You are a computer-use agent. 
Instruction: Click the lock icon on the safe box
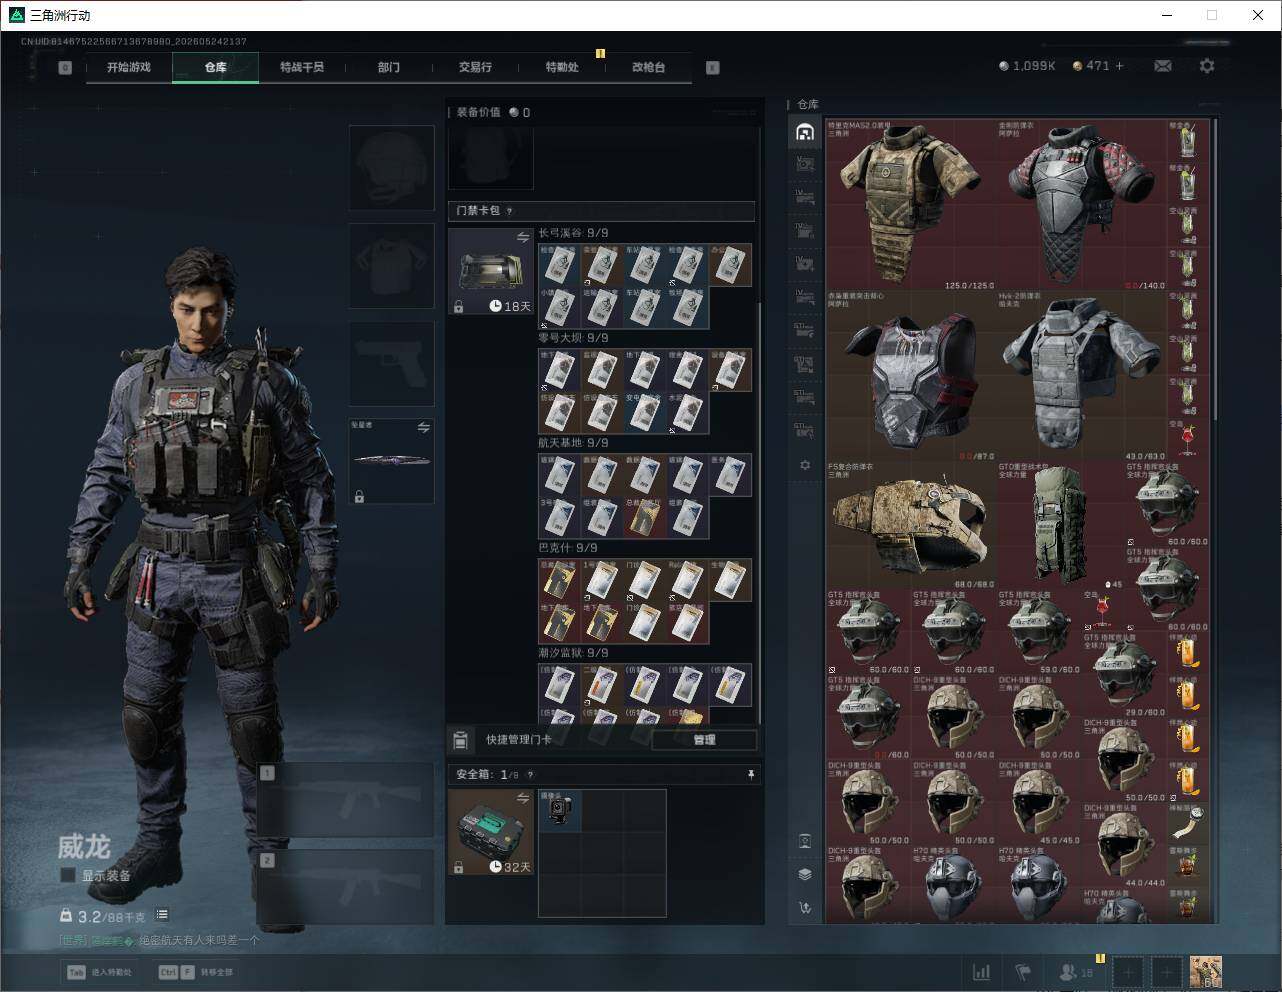tap(458, 867)
